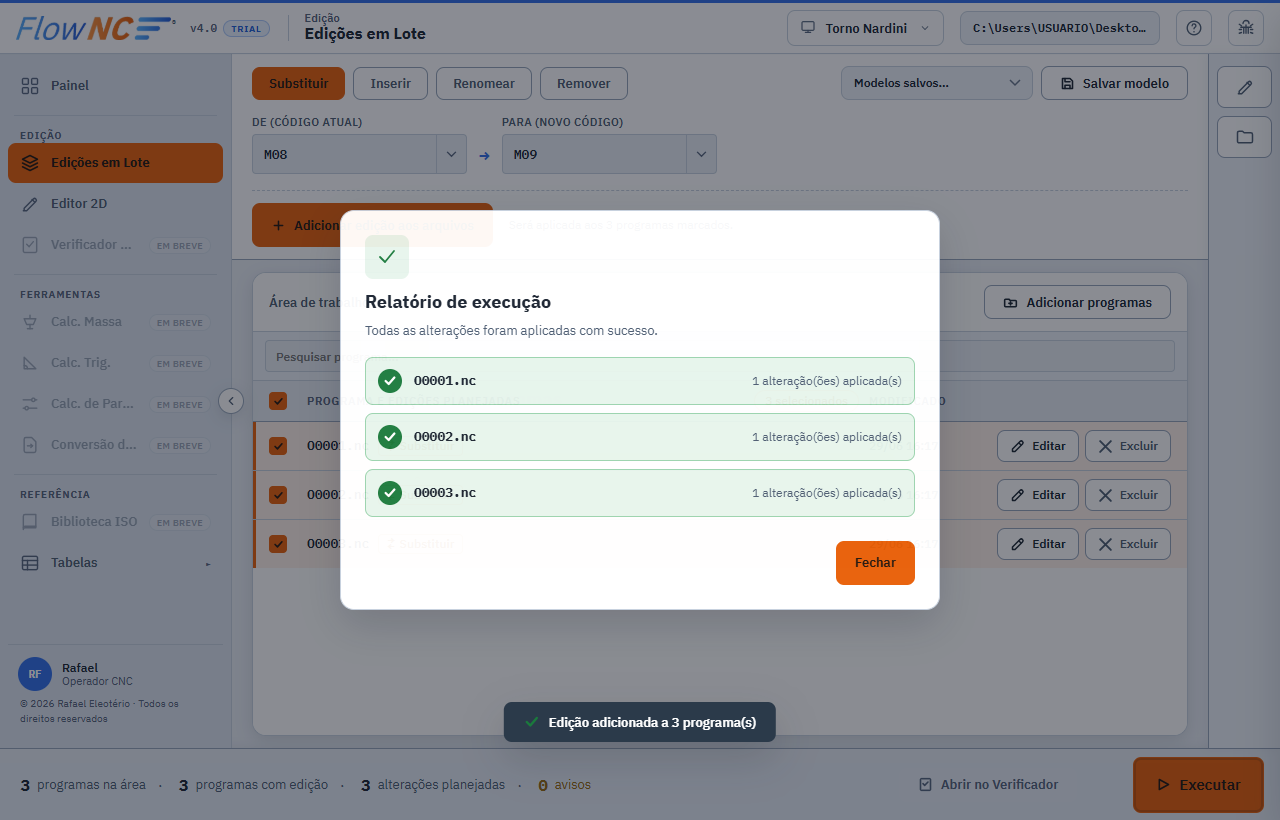Image resolution: width=1280 pixels, height=820 pixels.
Task: Close the execution report with Fechar
Action: click(875, 563)
